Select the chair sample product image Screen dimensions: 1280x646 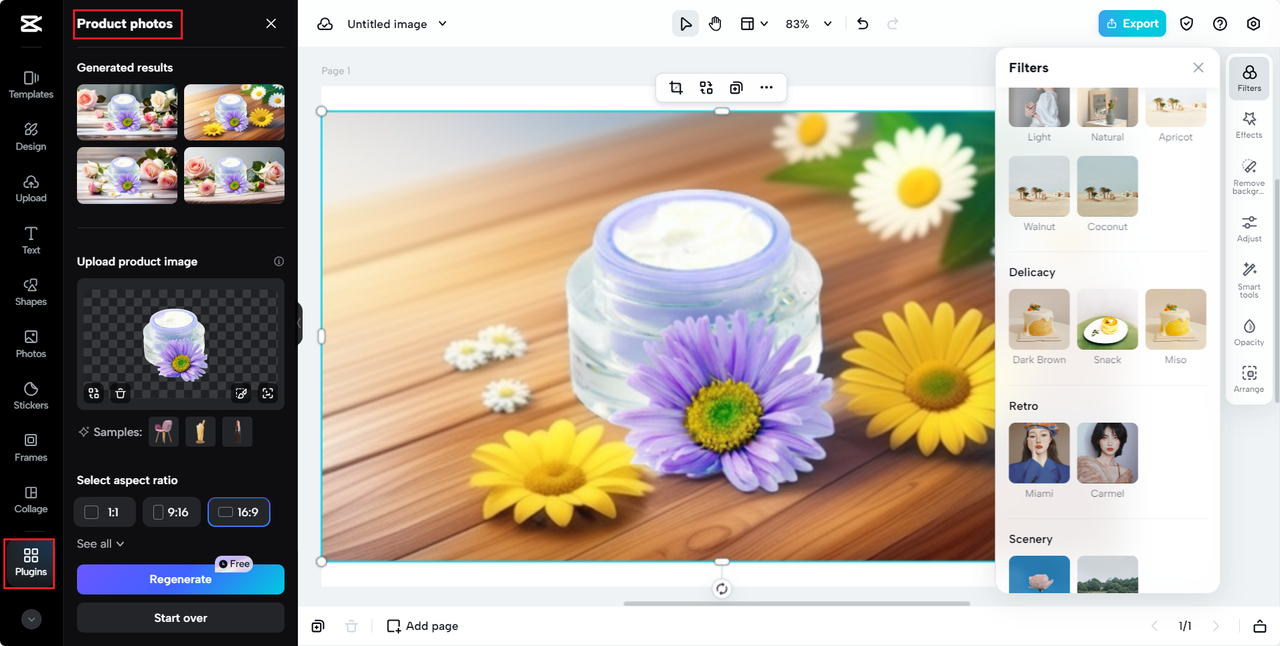(x=164, y=432)
